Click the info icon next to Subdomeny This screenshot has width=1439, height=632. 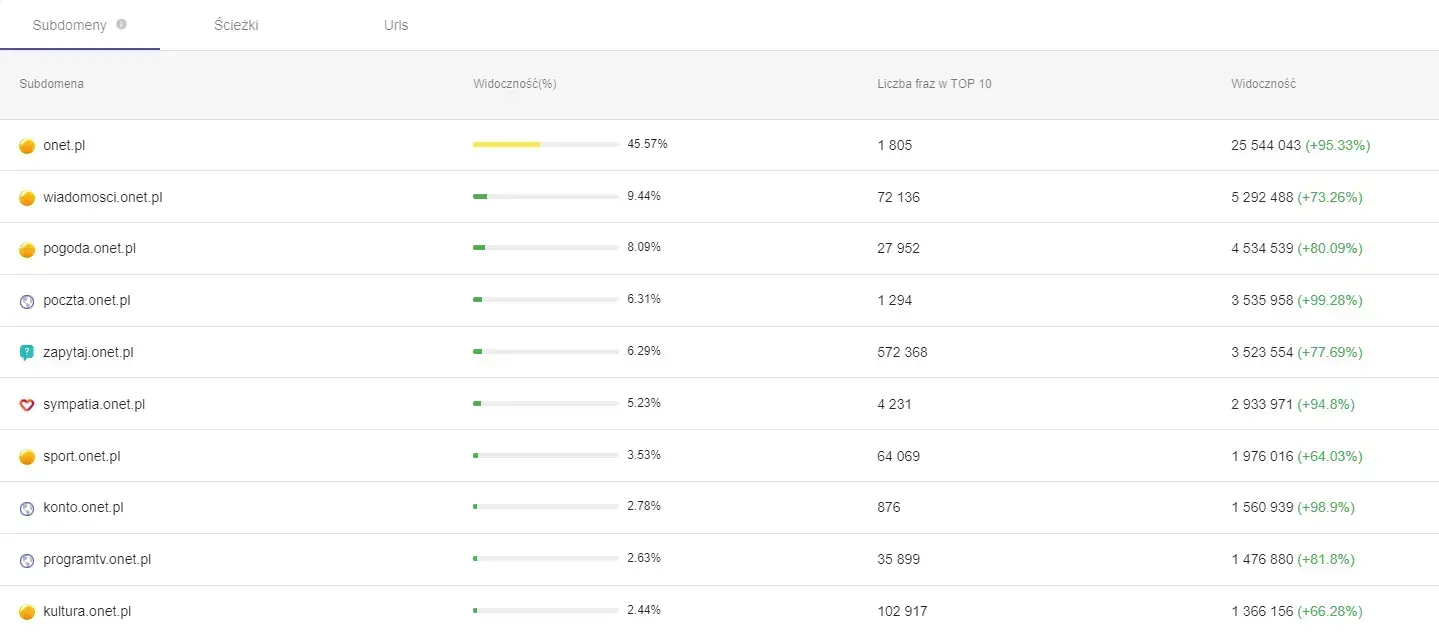(x=122, y=25)
